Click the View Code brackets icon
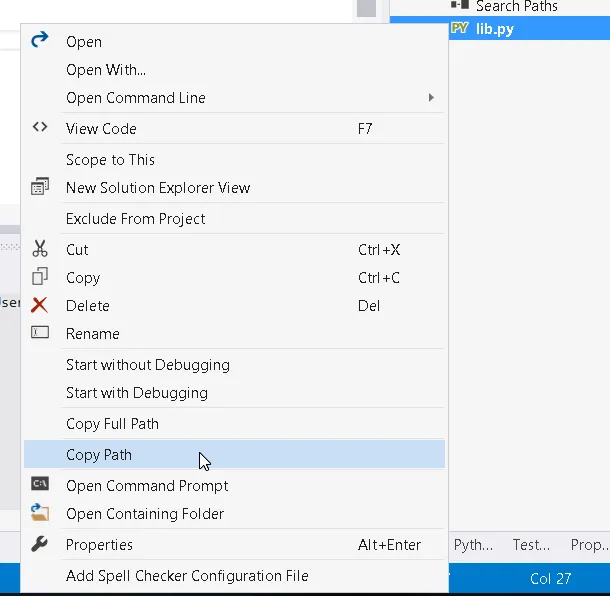The image size is (610, 596). [40, 128]
